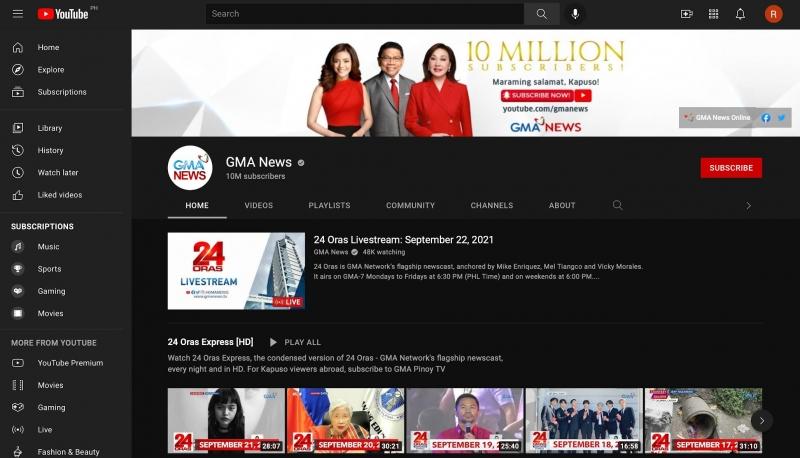This screenshot has height=458, width=800.
Task: Click the Movies icon under More from YouTube
Action: [18, 385]
